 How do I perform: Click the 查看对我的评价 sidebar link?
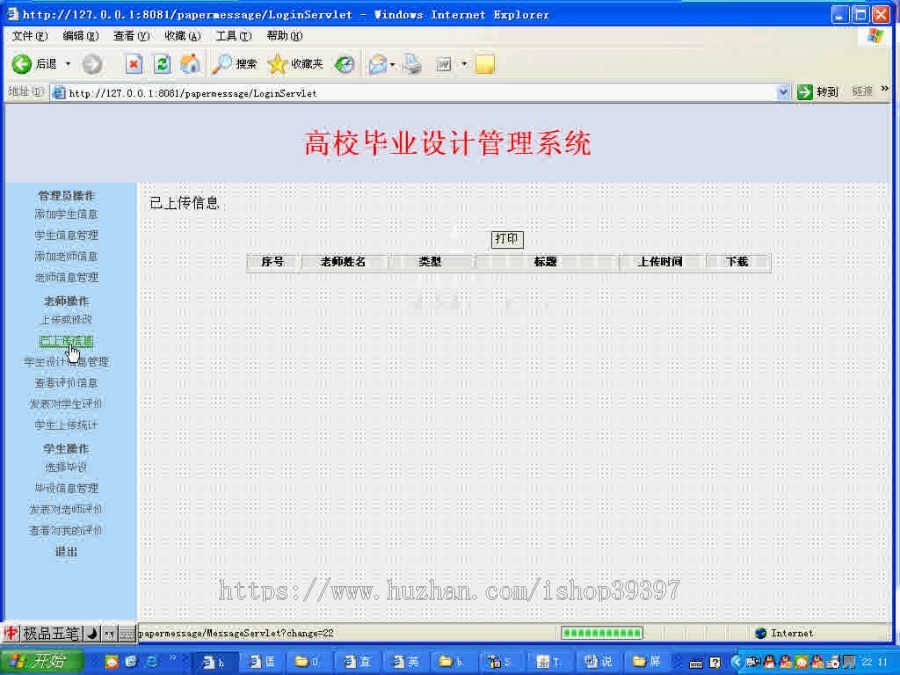(x=66, y=531)
